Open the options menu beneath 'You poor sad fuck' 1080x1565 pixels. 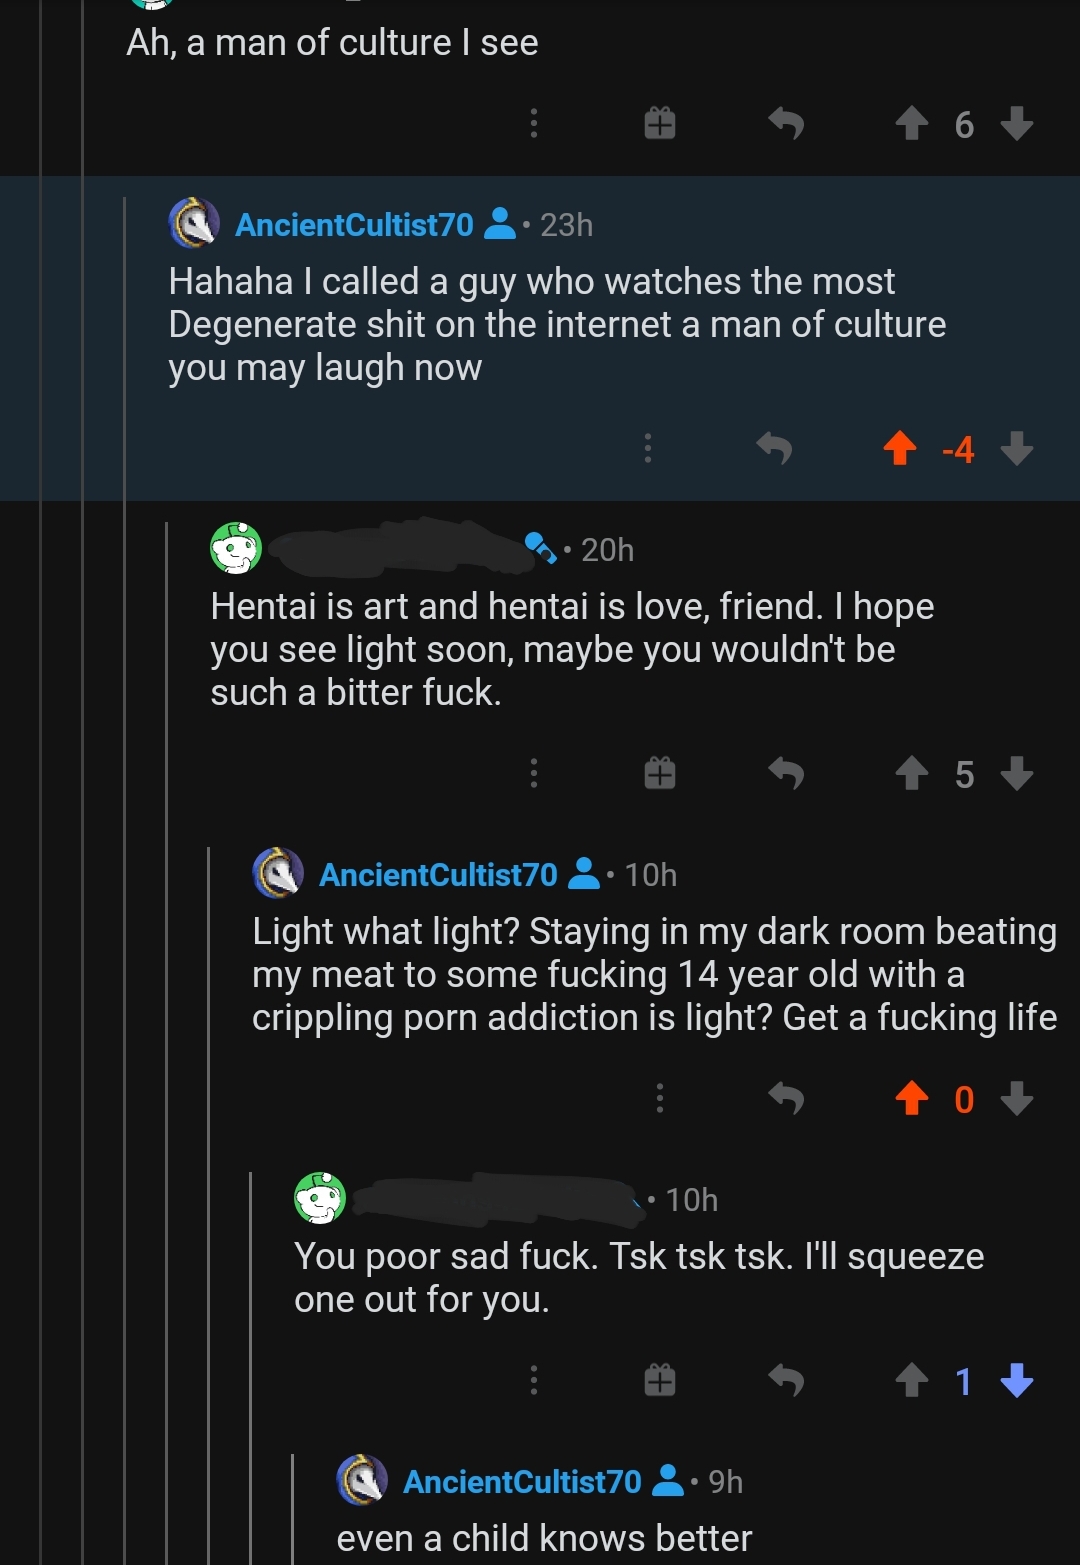(x=534, y=1381)
